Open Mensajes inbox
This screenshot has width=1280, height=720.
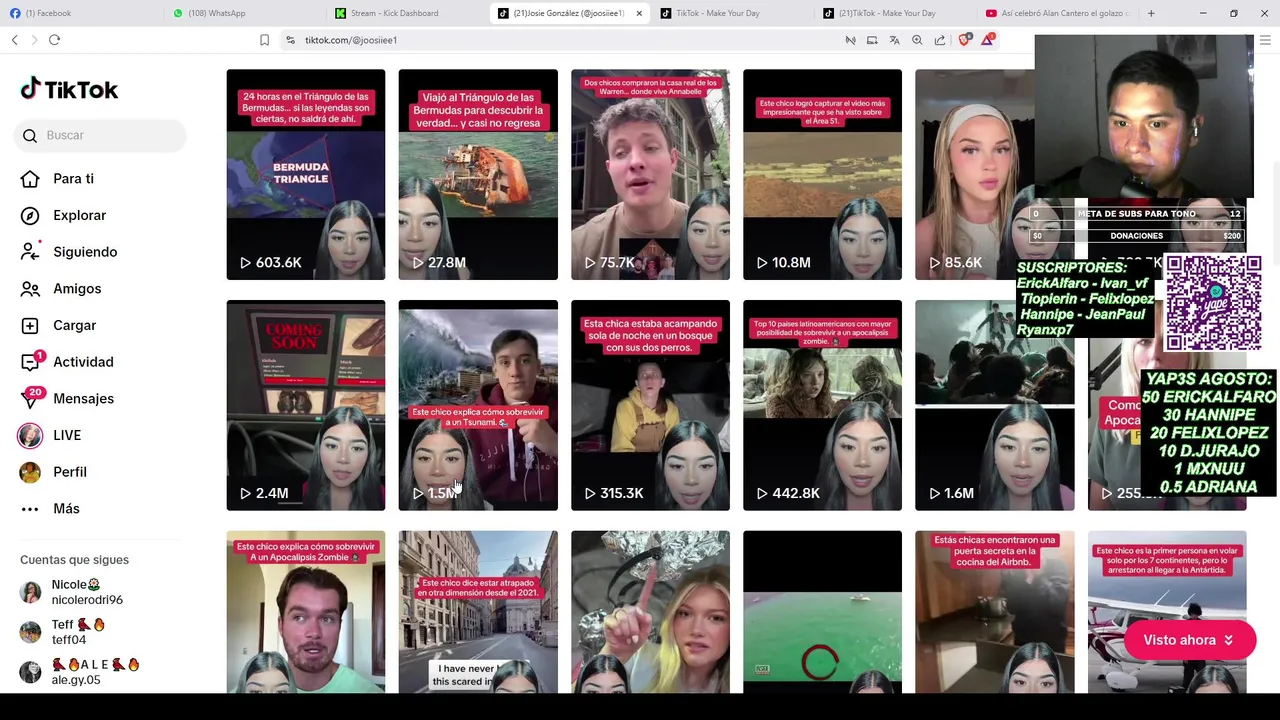pos(83,398)
